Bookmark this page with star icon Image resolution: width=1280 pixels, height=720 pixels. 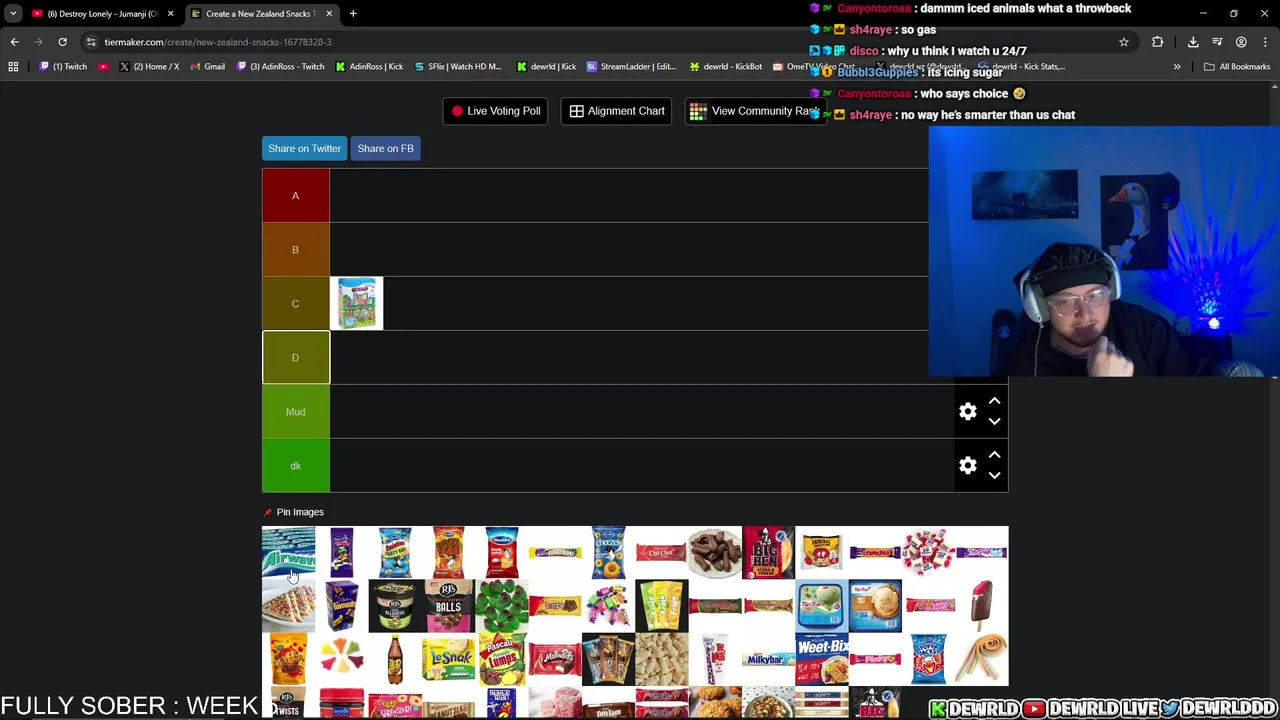point(1124,42)
